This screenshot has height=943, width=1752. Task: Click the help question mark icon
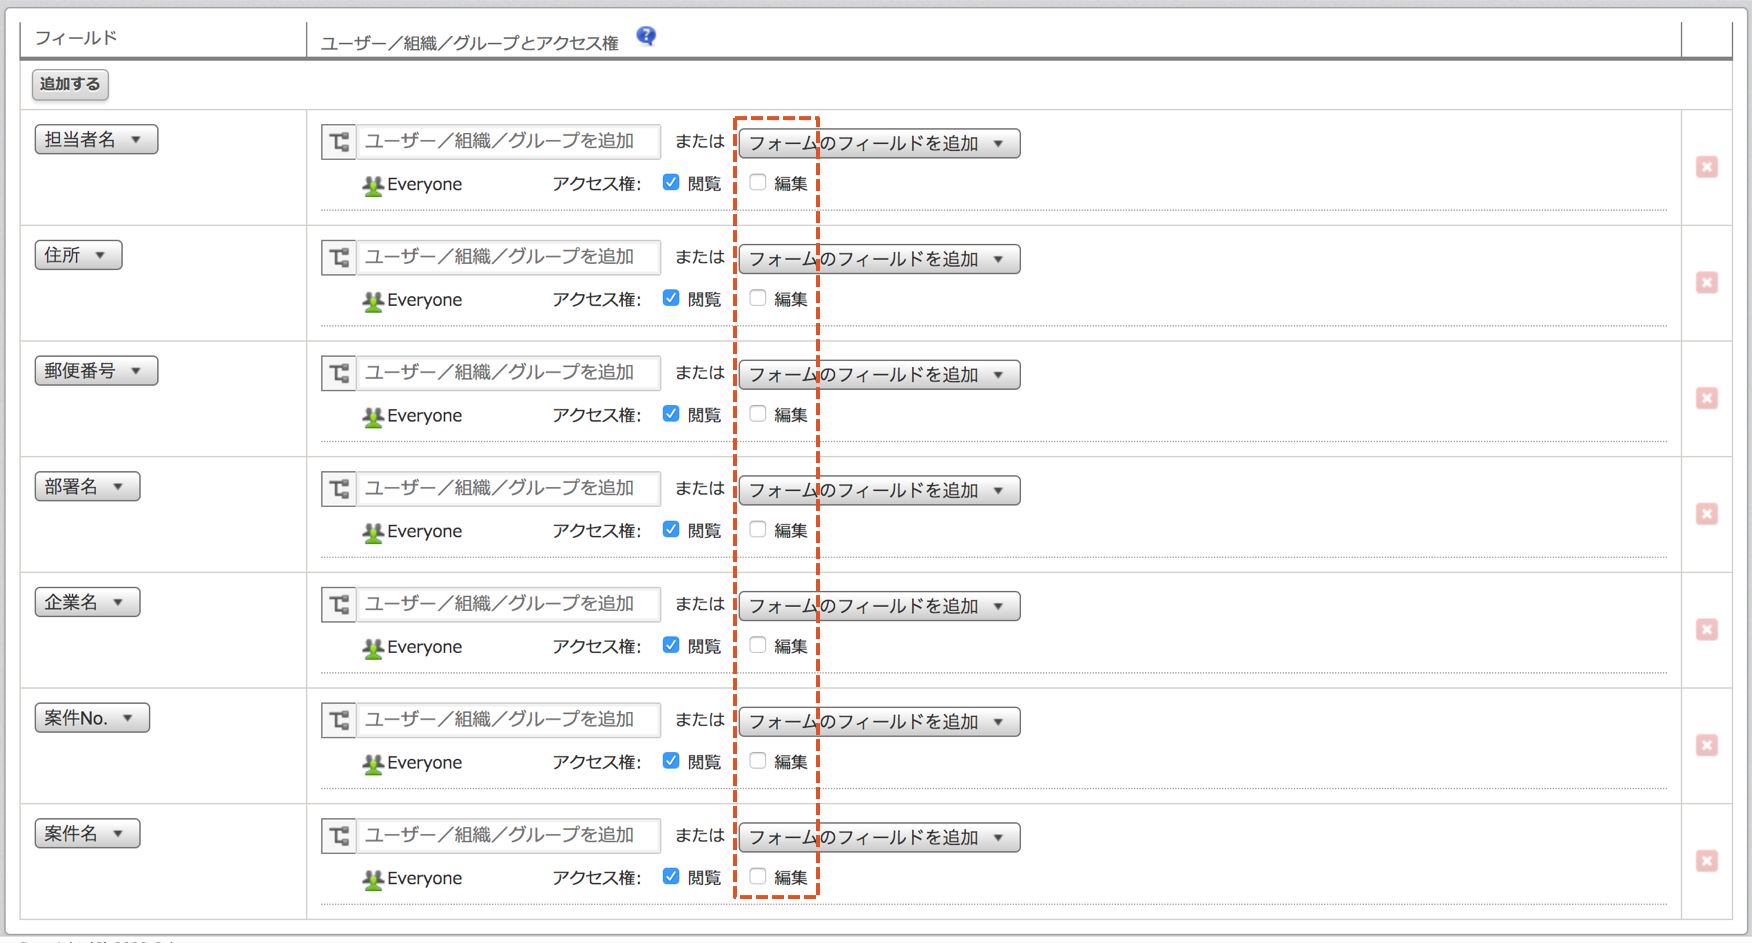point(646,37)
